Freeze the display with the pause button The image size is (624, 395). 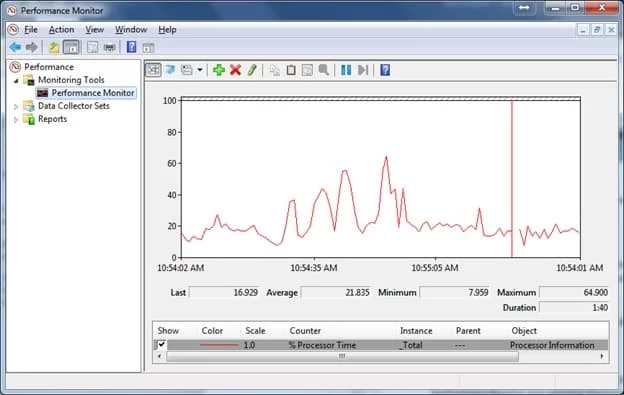(x=346, y=70)
